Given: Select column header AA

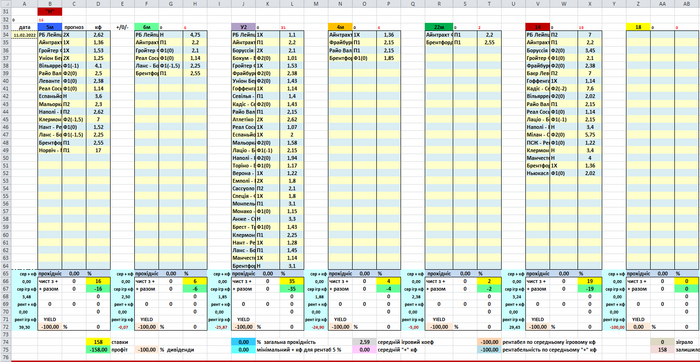Looking at the screenshot, I should [x=662, y=4].
